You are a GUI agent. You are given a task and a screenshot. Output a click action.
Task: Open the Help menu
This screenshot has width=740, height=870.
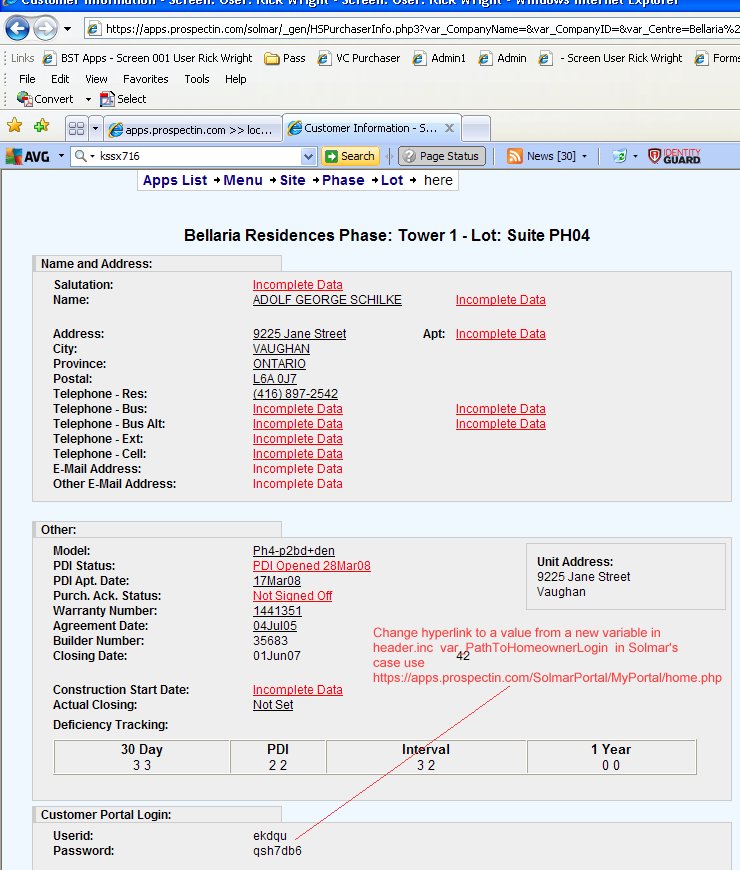235,79
